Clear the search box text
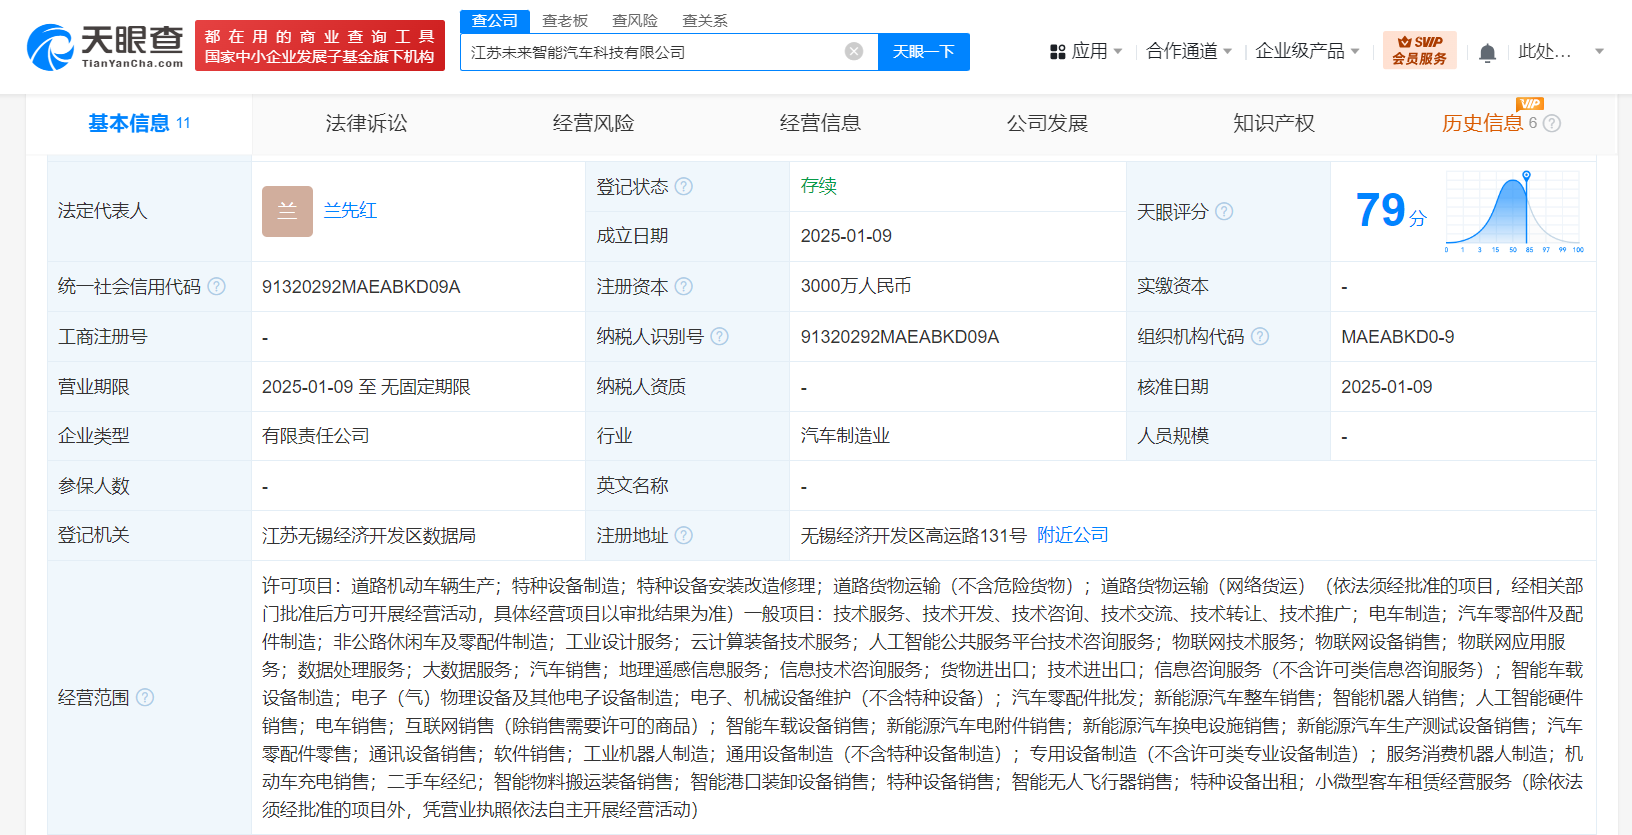 pos(853,52)
